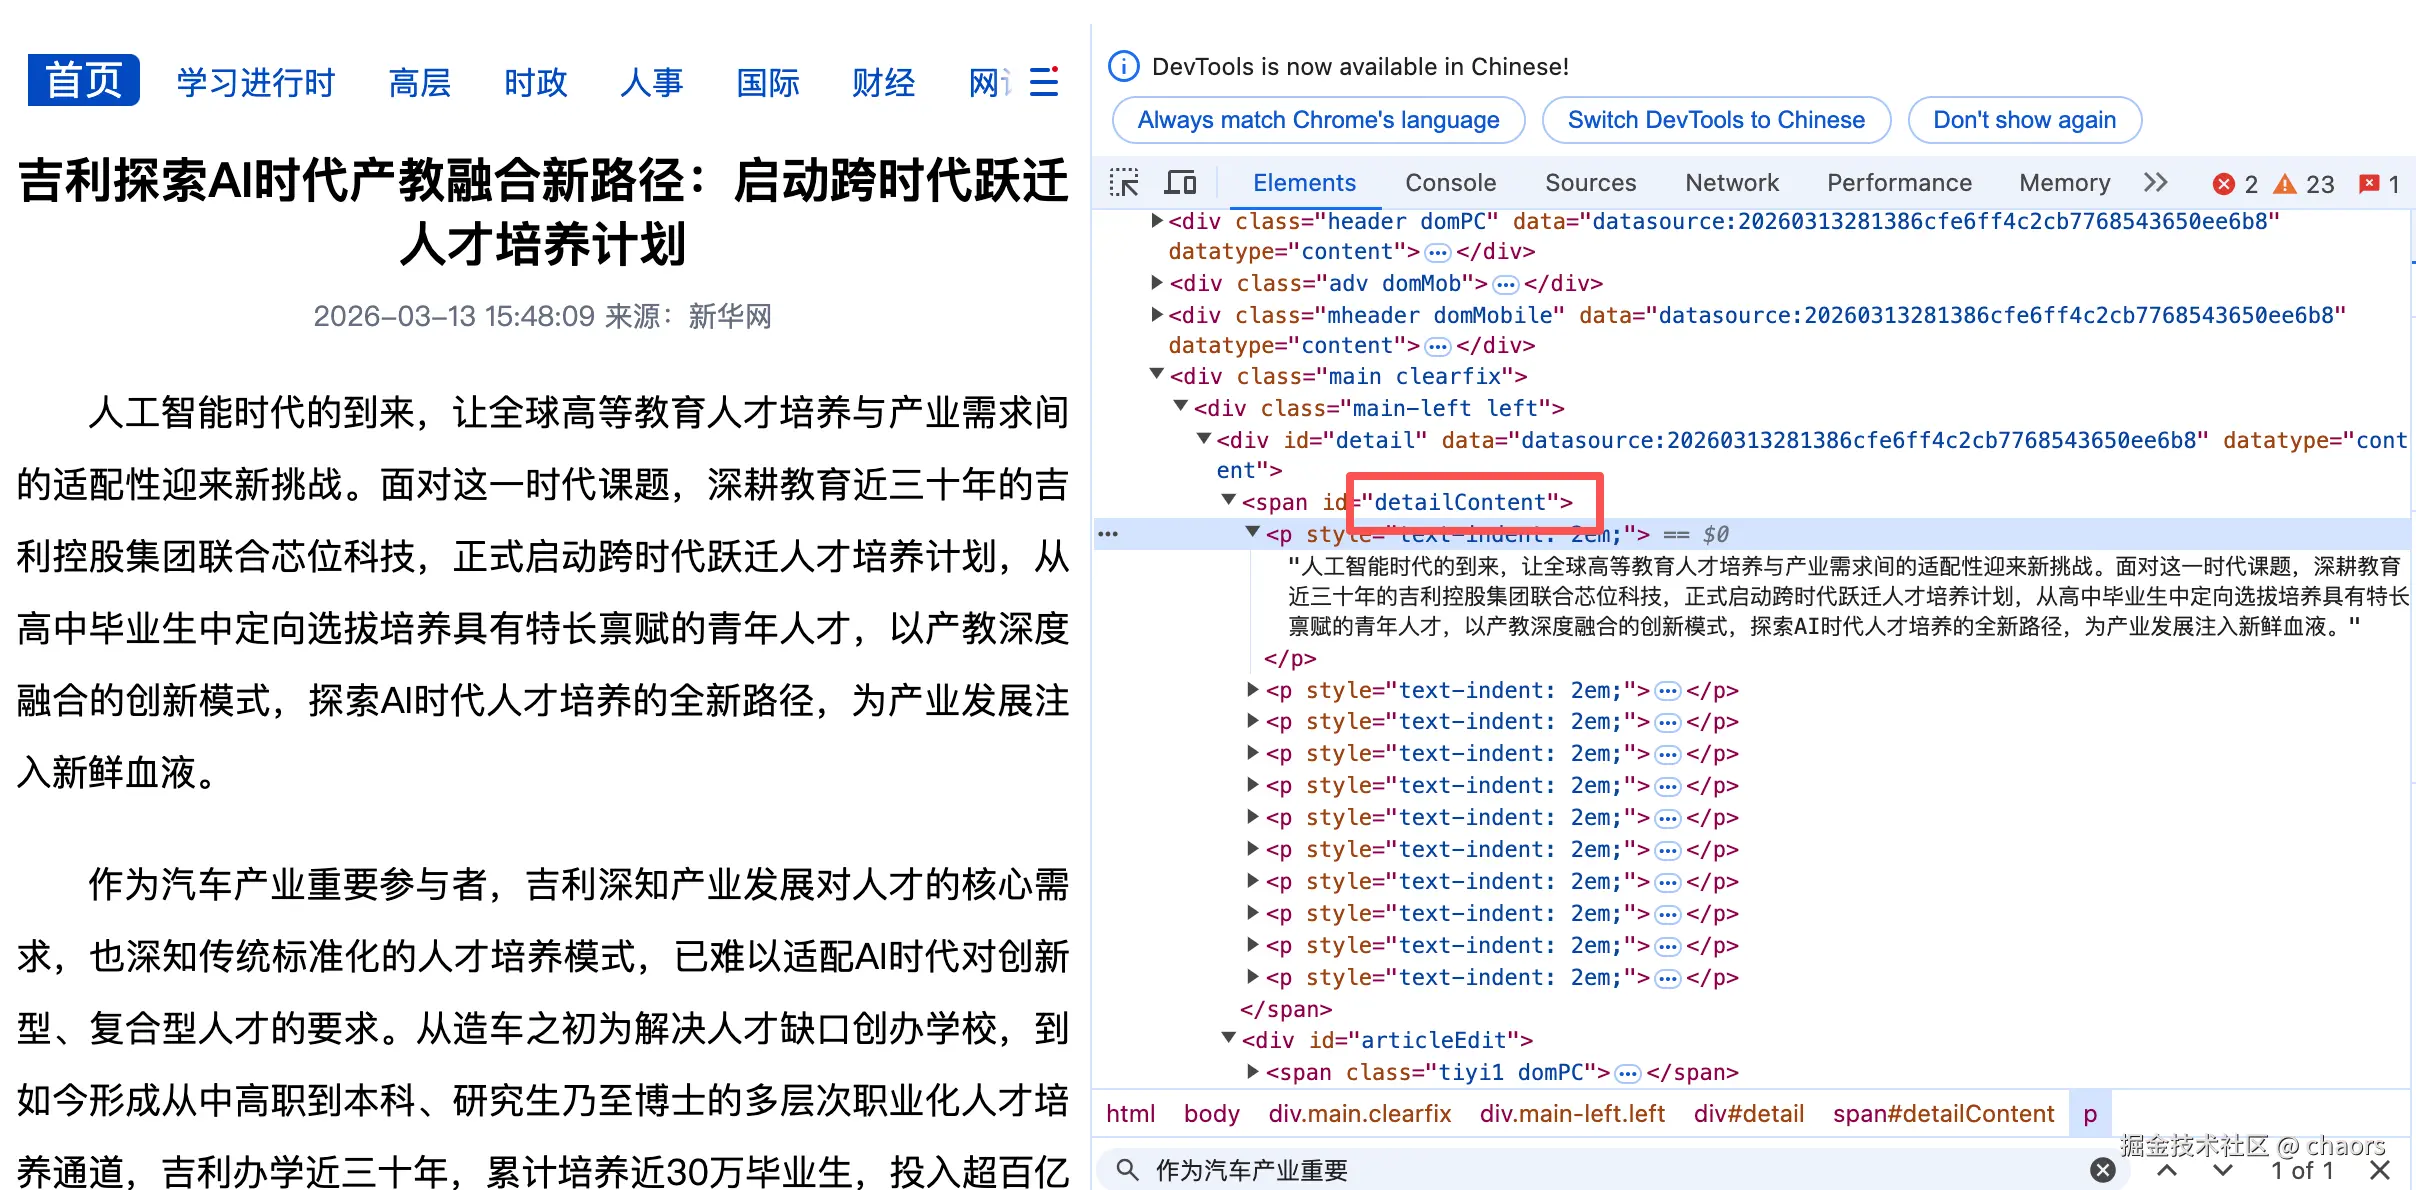The width and height of the screenshot is (2416, 1190).
Task: Open the 财经 navigation link
Action: click(x=883, y=82)
